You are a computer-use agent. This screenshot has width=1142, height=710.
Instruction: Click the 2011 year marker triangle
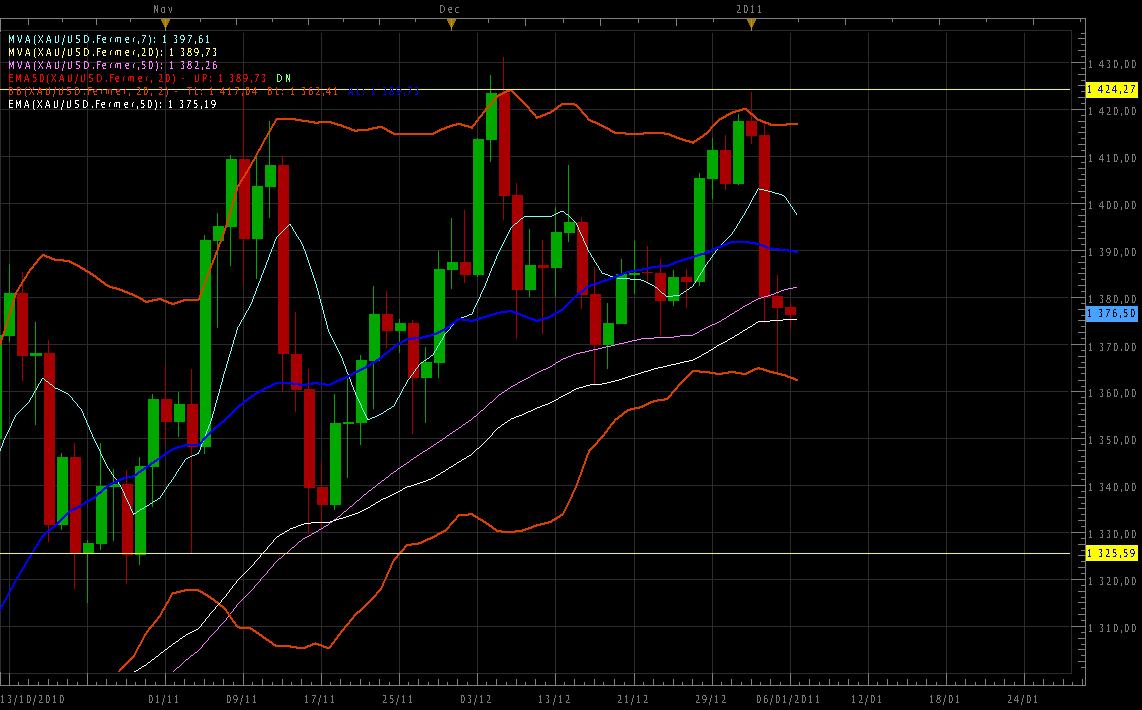[x=750, y=22]
